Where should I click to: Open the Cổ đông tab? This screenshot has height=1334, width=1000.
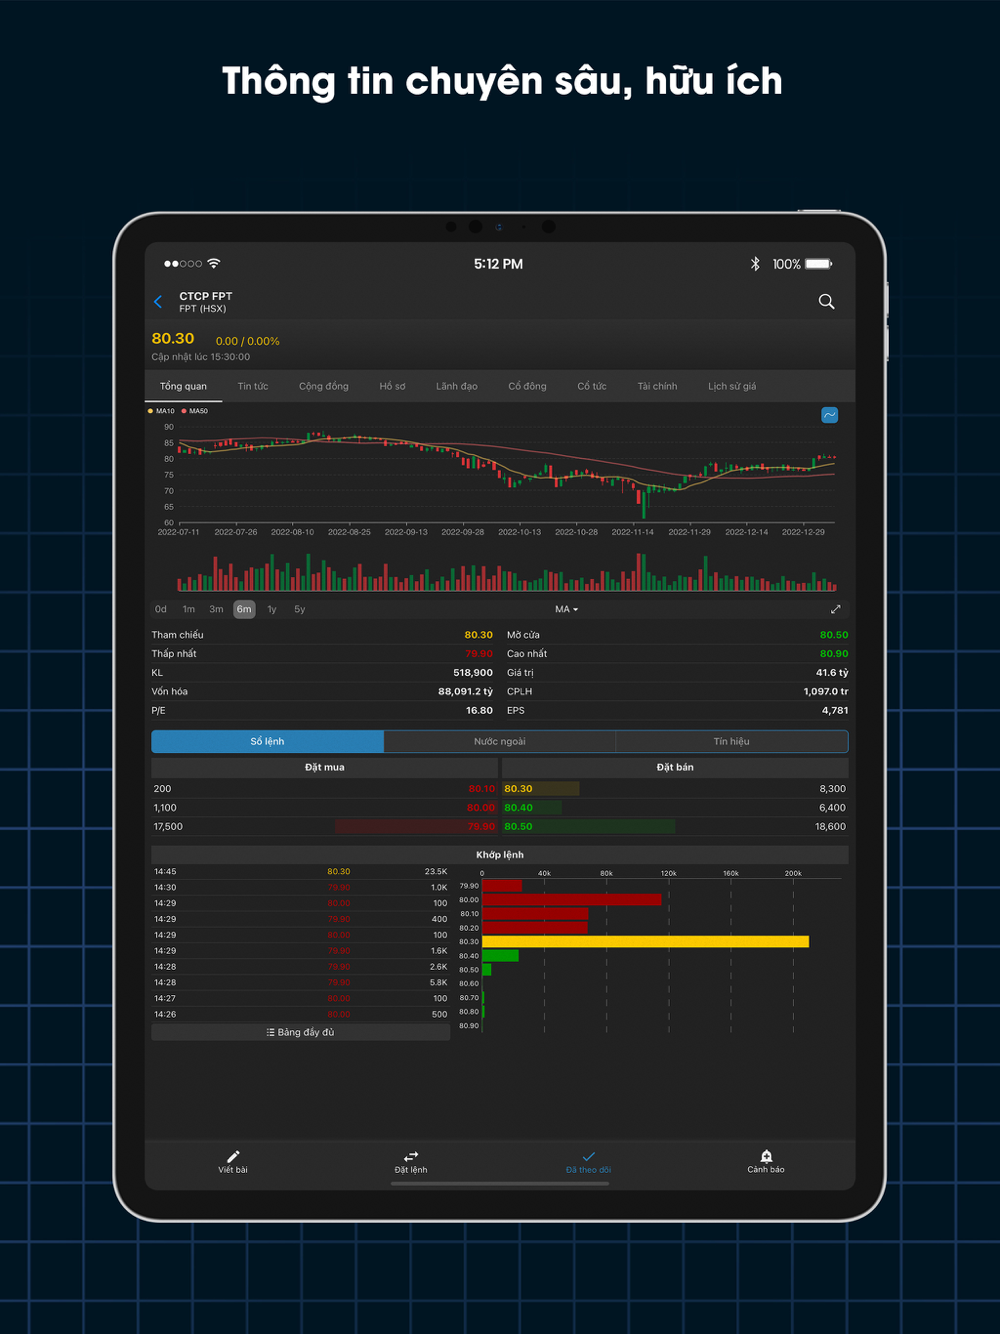pos(527,386)
